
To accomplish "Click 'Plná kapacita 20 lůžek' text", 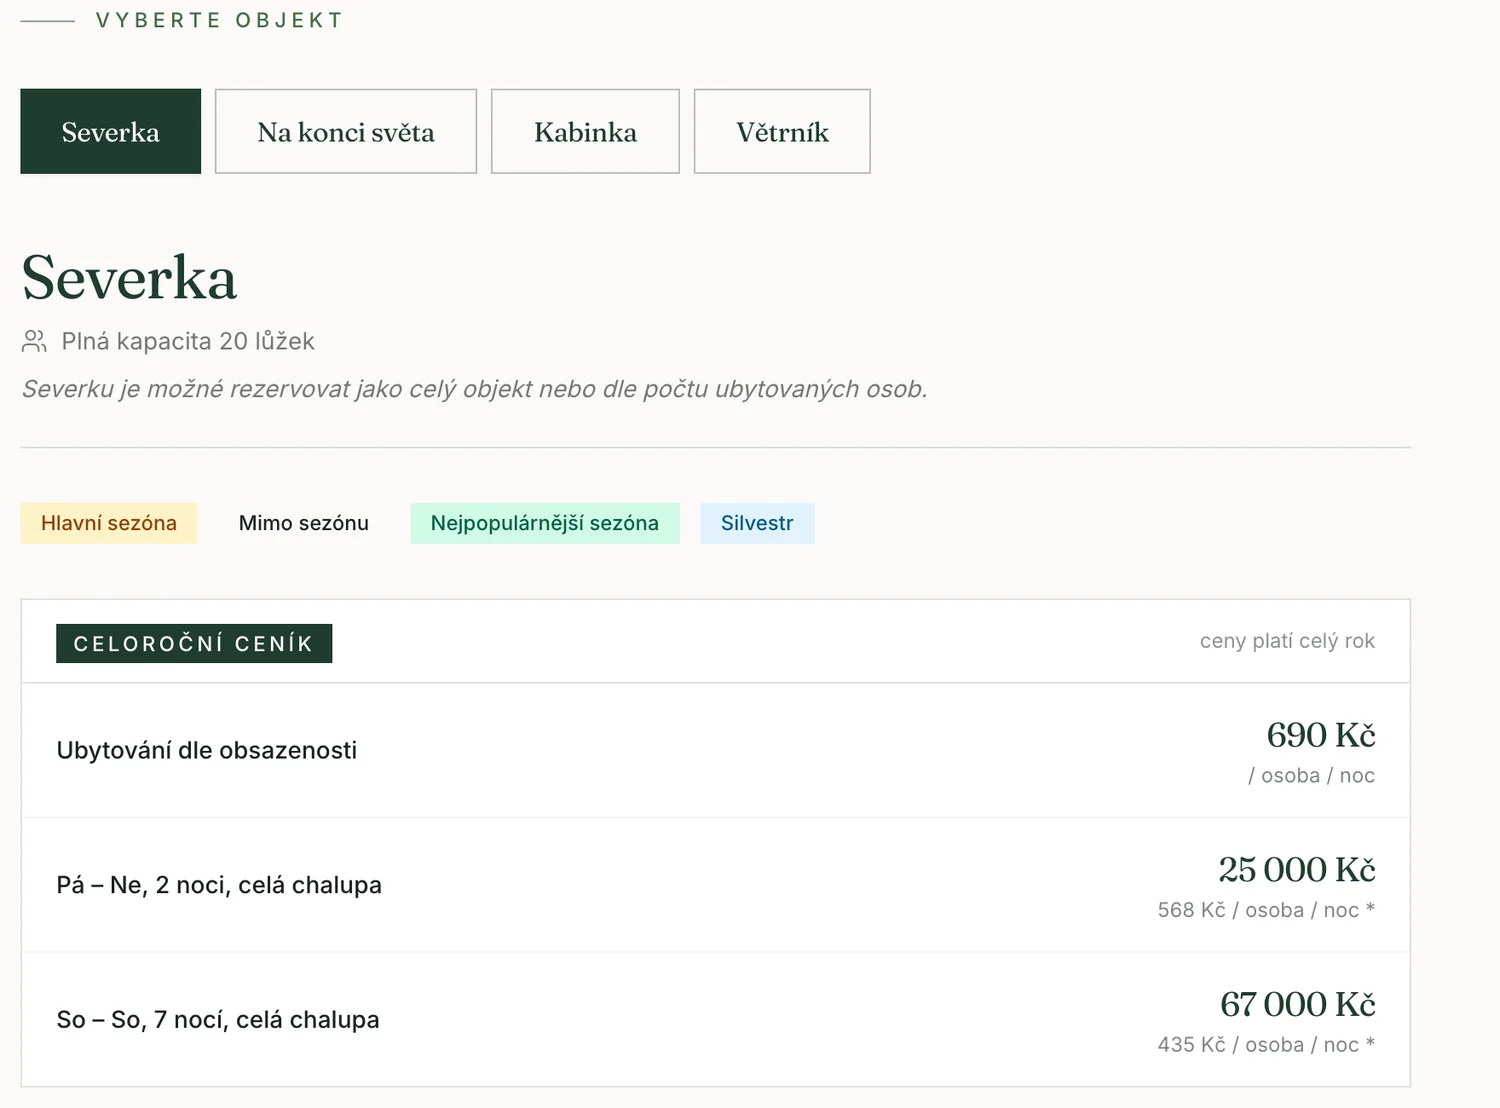I will (x=188, y=342).
